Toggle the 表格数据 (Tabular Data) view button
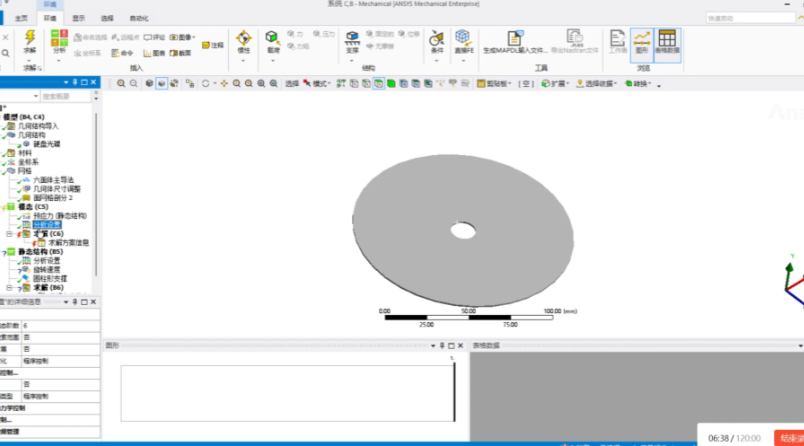The height and width of the screenshot is (446, 804). coord(667,41)
